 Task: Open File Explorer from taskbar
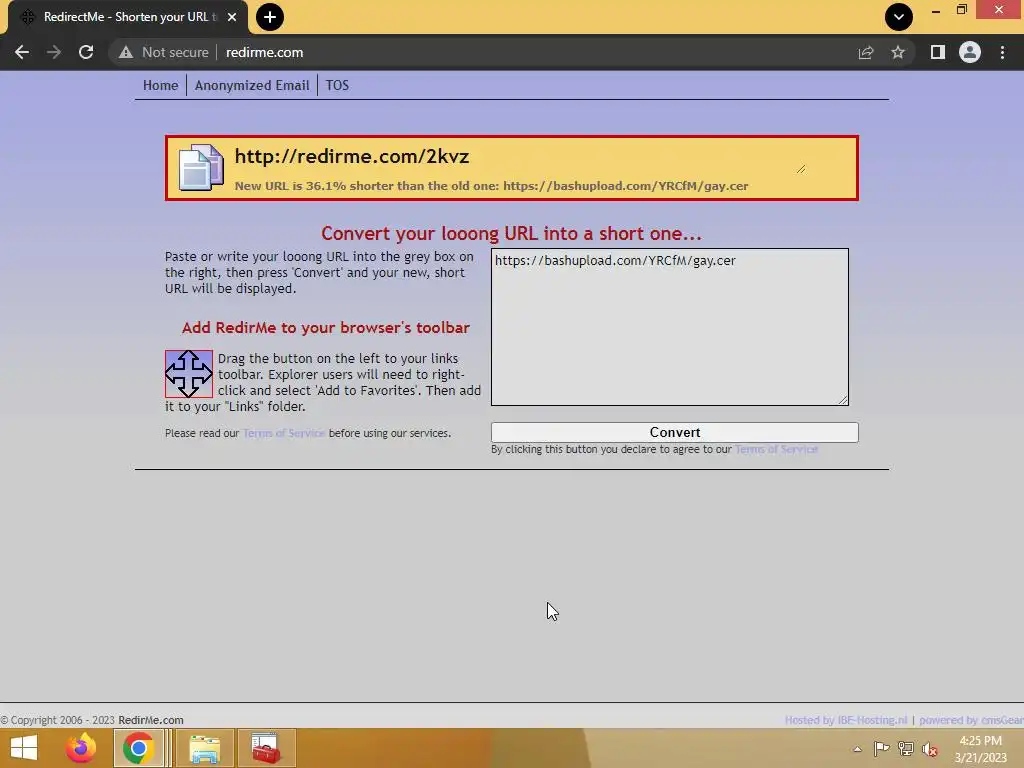click(x=204, y=748)
